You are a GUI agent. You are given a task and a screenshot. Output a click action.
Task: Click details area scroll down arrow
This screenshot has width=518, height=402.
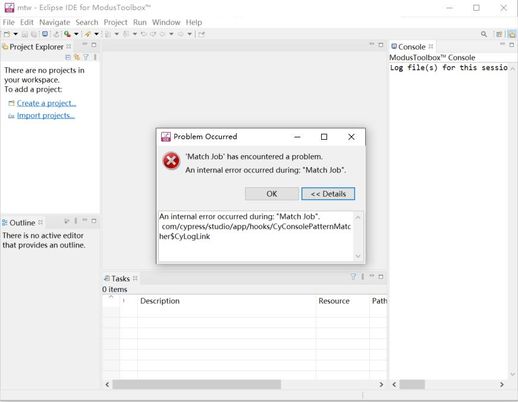click(x=358, y=256)
